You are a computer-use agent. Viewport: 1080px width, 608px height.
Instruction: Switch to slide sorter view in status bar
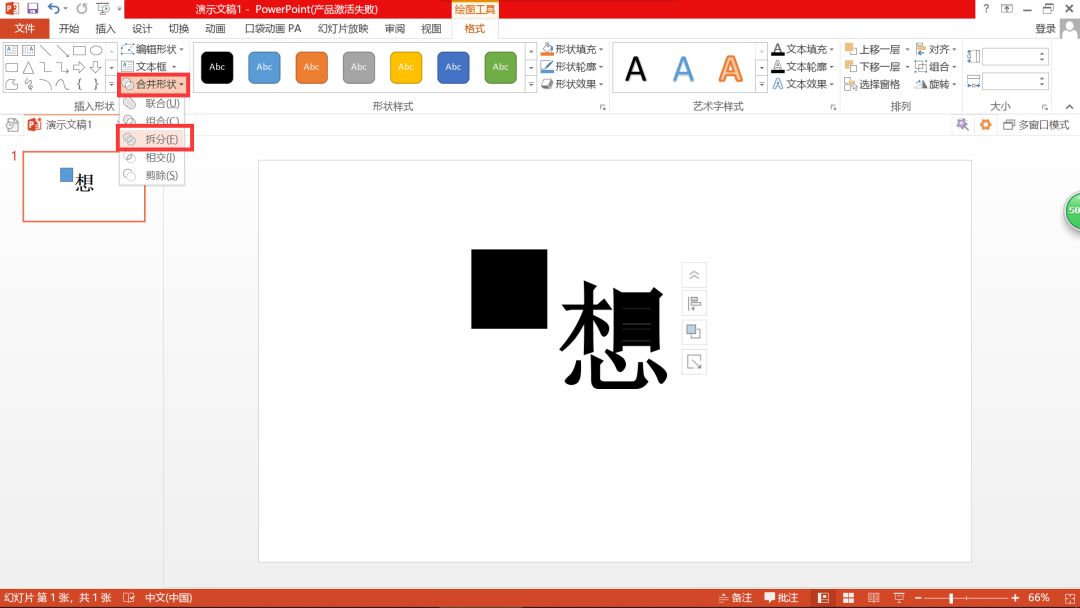tap(846, 598)
